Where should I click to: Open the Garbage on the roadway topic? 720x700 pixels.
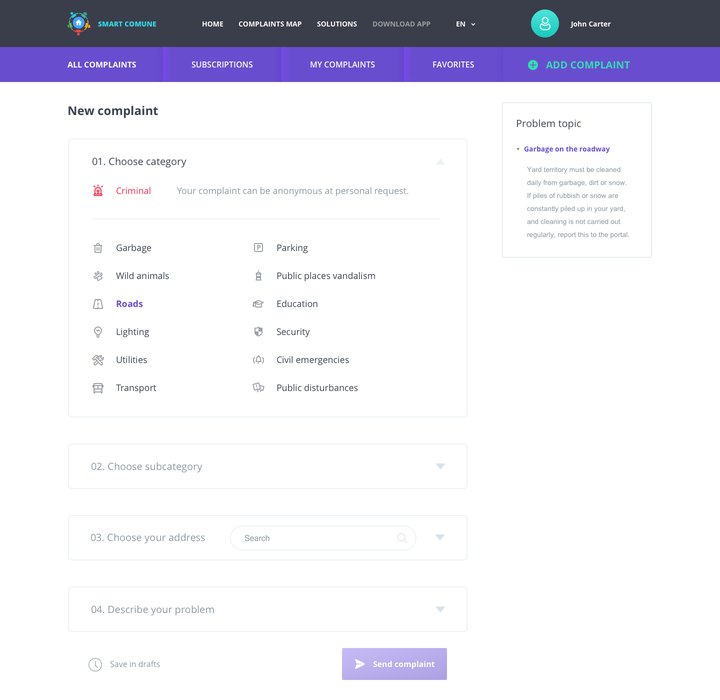pyautogui.click(x=567, y=149)
